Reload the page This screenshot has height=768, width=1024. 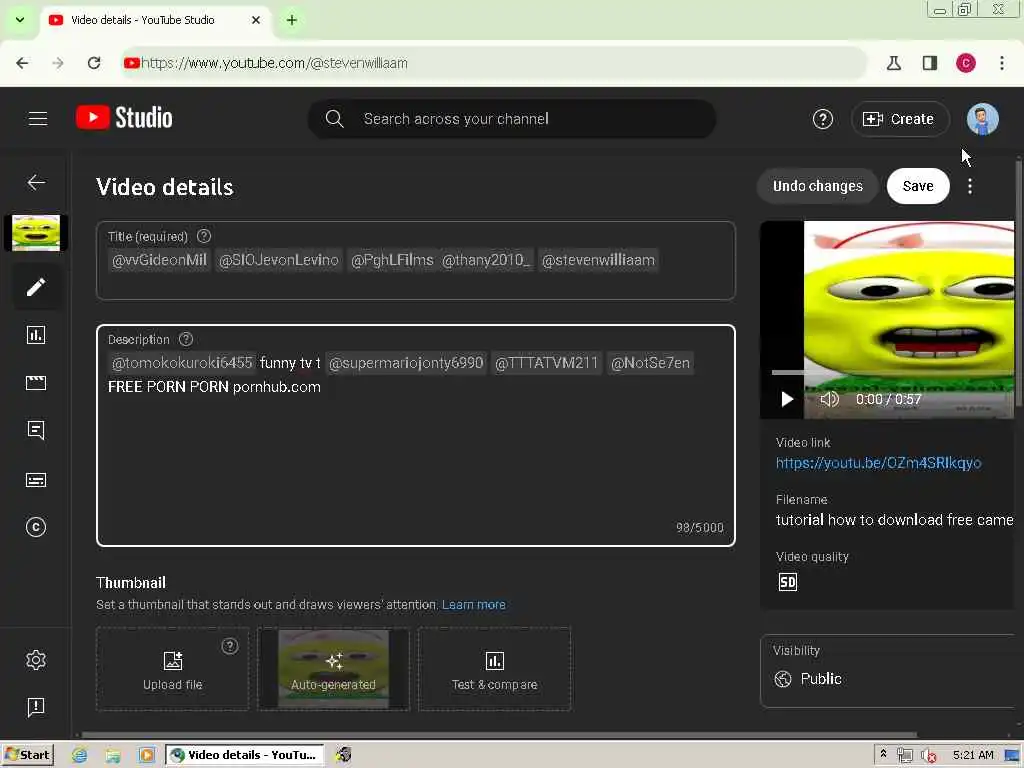[x=94, y=63]
